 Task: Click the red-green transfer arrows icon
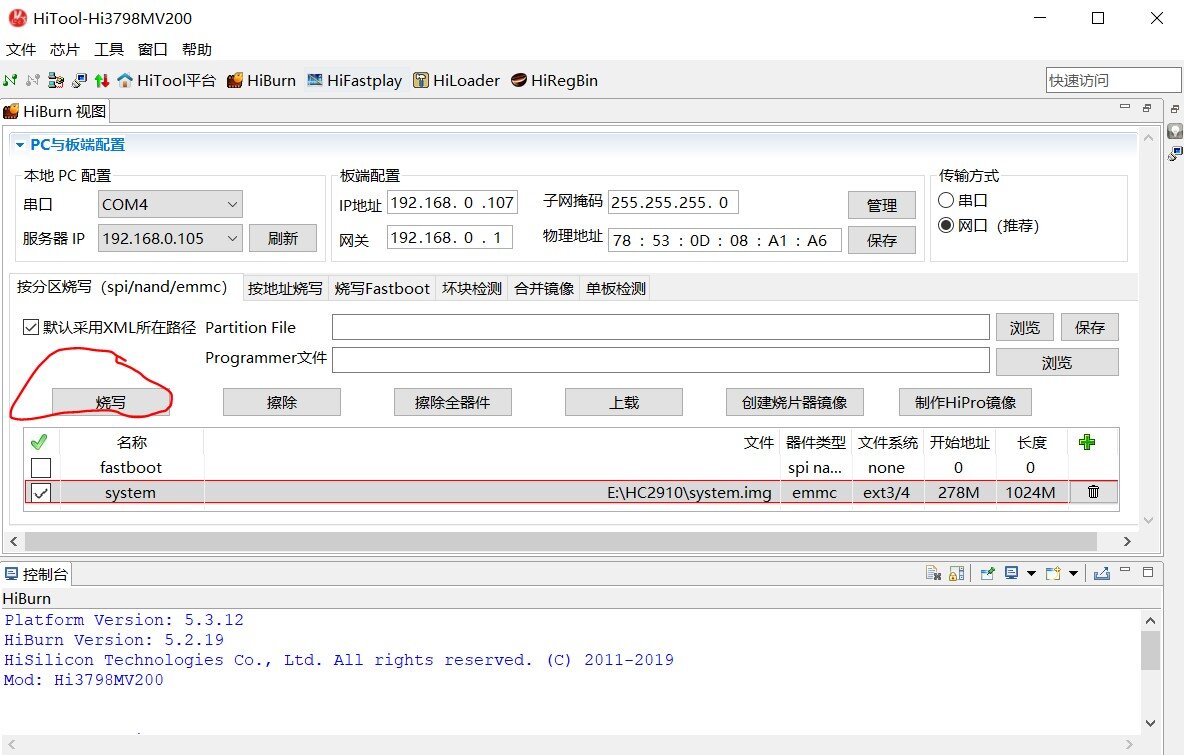[x=102, y=80]
